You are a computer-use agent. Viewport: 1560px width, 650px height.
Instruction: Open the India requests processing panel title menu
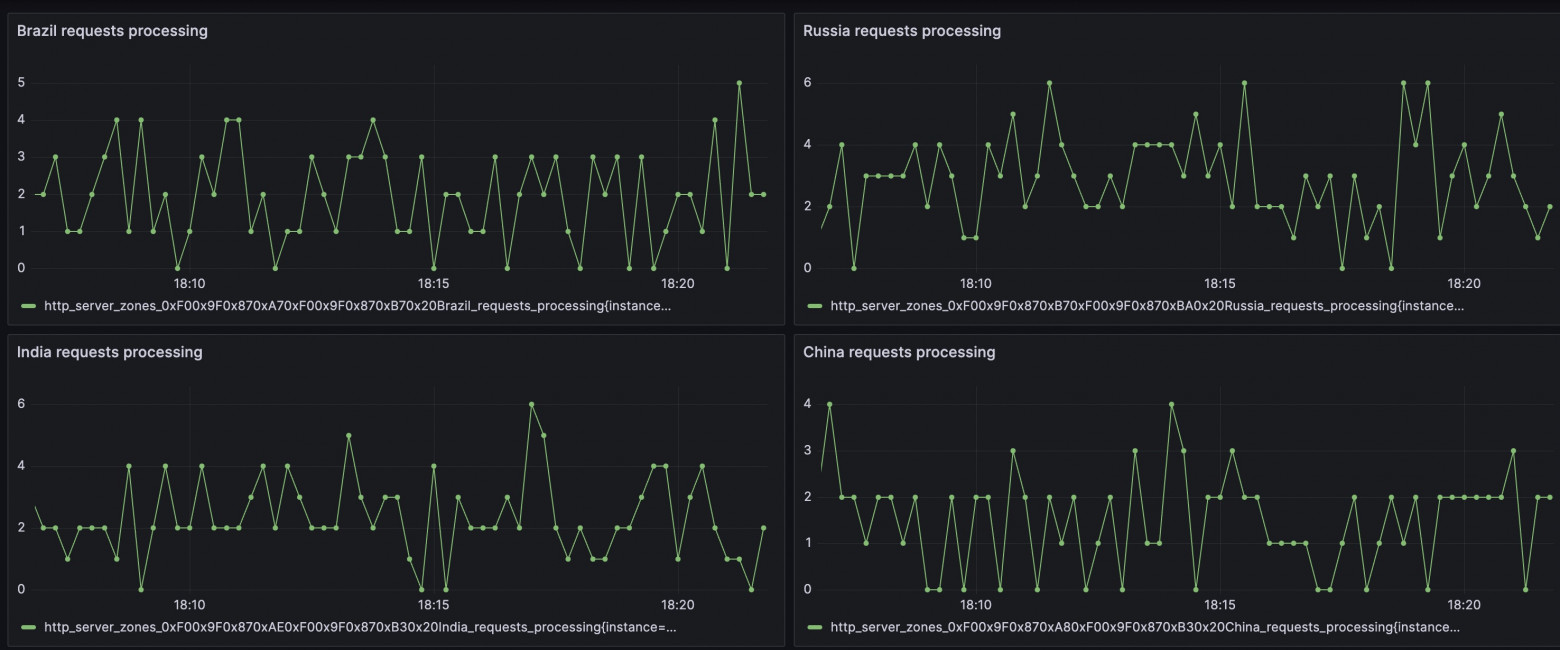109,352
